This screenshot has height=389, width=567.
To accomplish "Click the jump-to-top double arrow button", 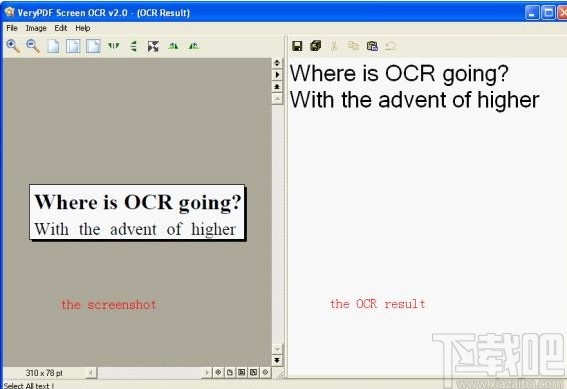I will (x=277, y=87).
